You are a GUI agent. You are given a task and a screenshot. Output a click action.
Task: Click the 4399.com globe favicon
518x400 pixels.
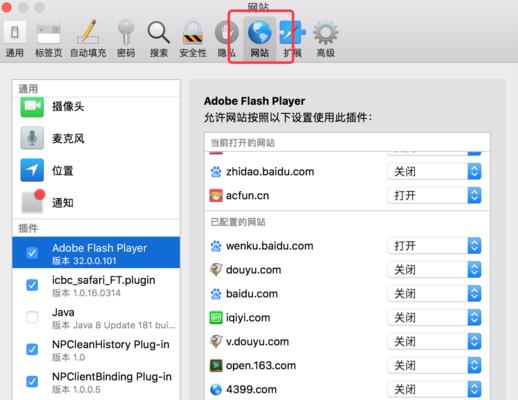[x=216, y=389]
